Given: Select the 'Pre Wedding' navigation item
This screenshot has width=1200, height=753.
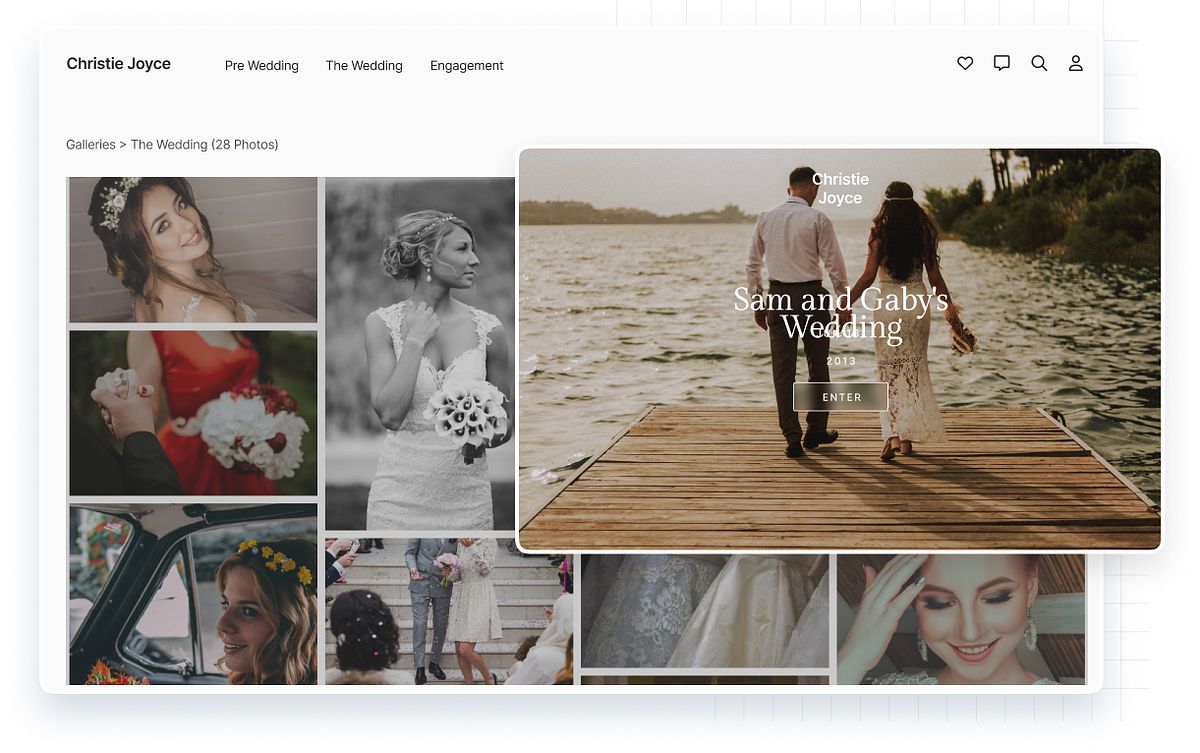Looking at the screenshot, I should pyautogui.click(x=261, y=66).
